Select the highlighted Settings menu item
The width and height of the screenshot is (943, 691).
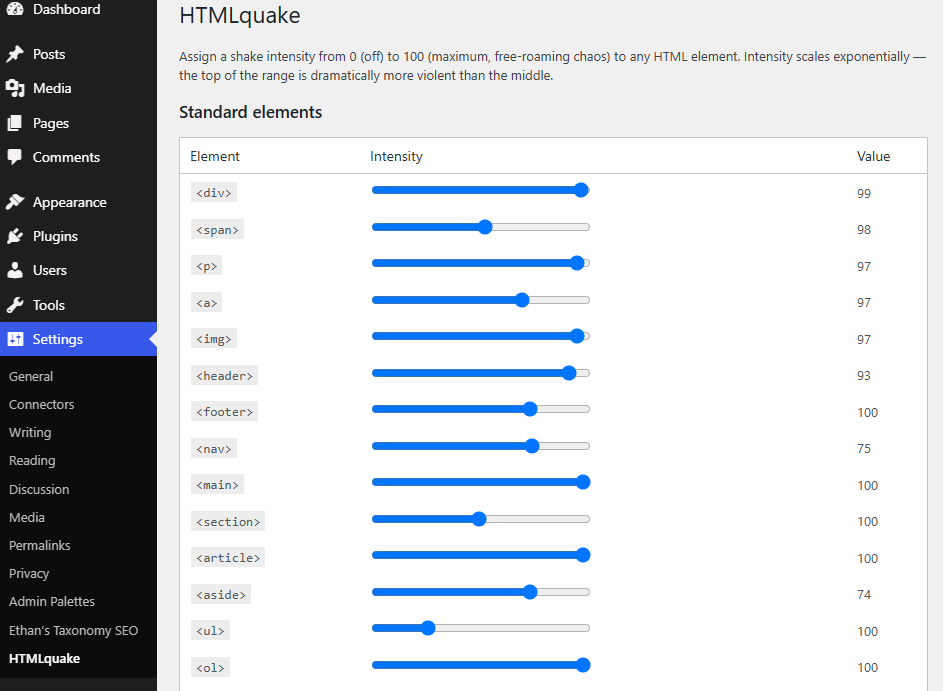tap(78, 339)
